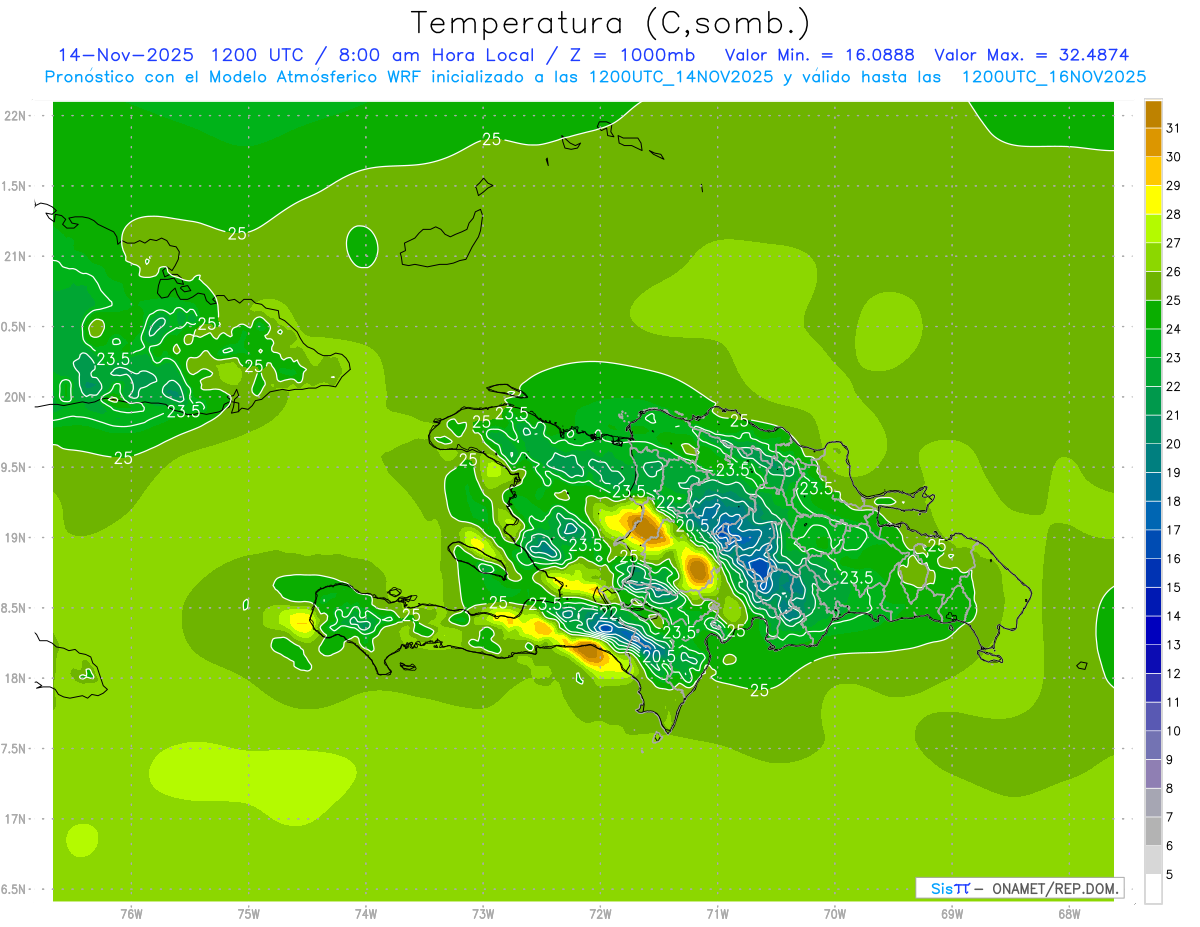Click the 71W longitude axis label
The width and height of the screenshot is (1200, 927).
[717, 914]
